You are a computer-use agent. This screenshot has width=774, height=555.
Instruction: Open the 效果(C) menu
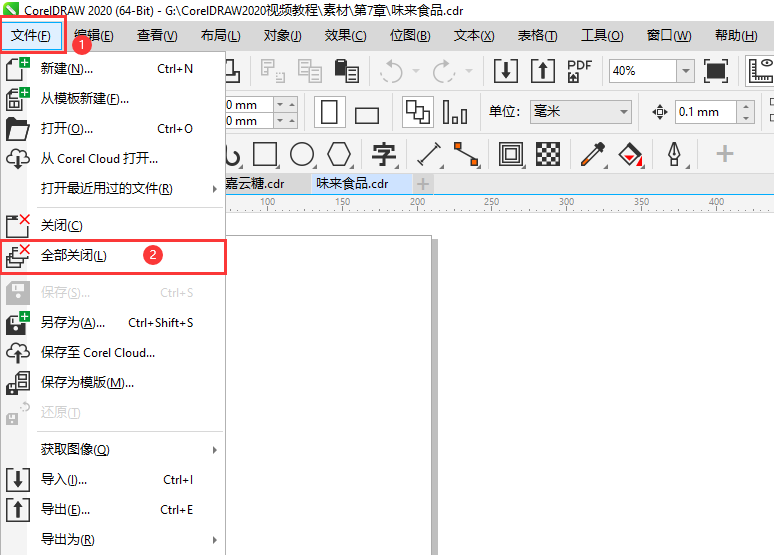pyautogui.click(x=346, y=36)
